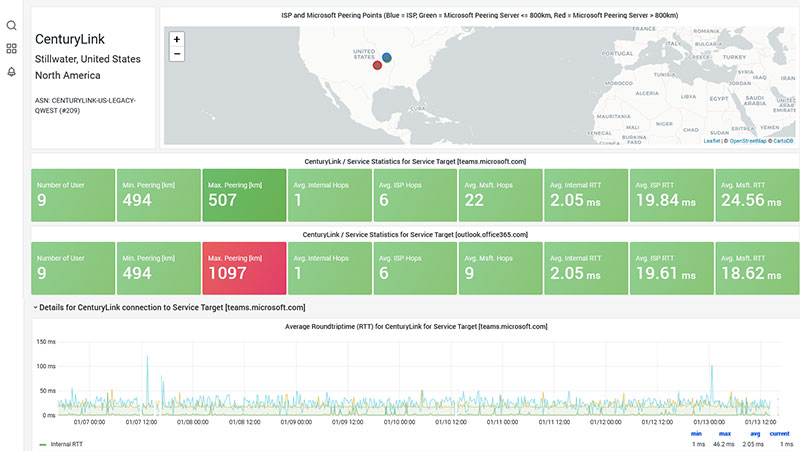Click the teams Min. Peering 494 panel

coord(159,195)
